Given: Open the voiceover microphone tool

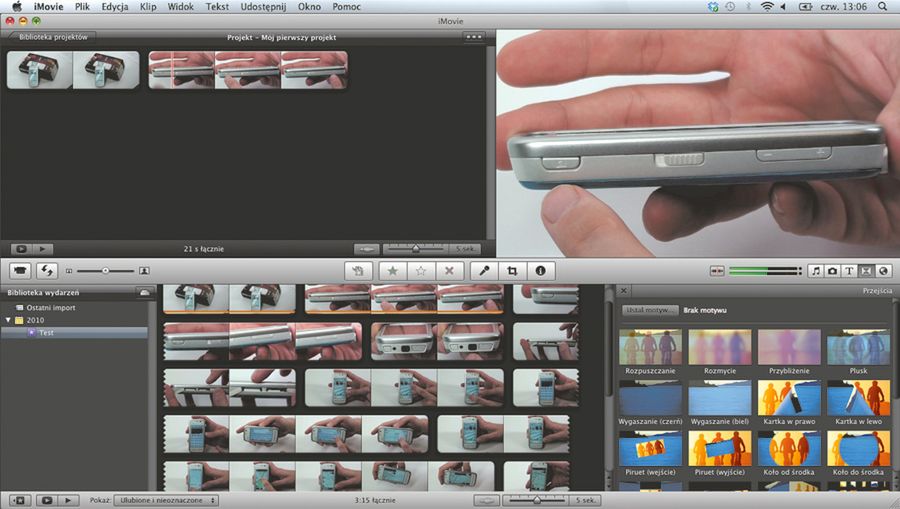Looking at the screenshot, I should click(484, 271).
